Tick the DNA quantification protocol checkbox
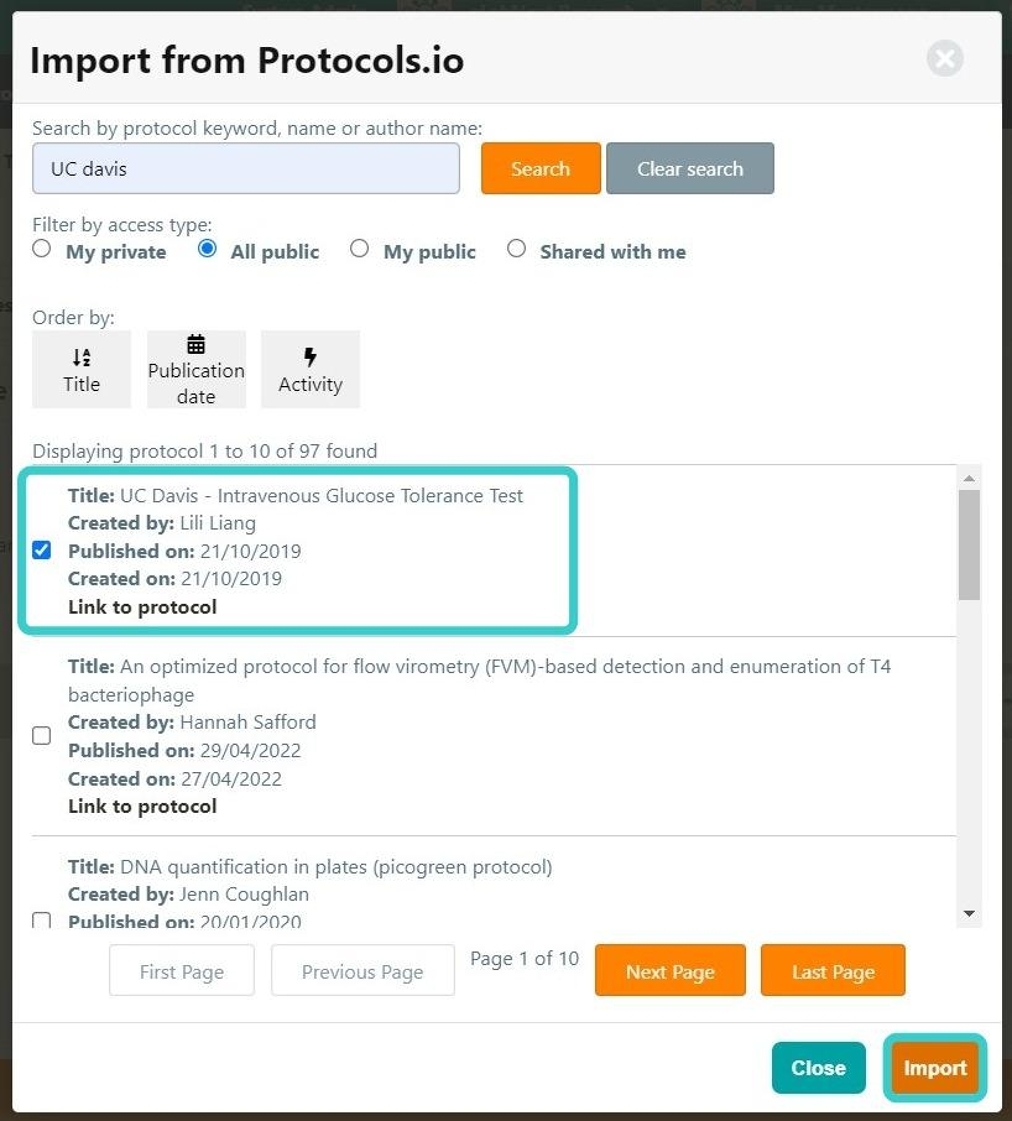 point(42,919)
